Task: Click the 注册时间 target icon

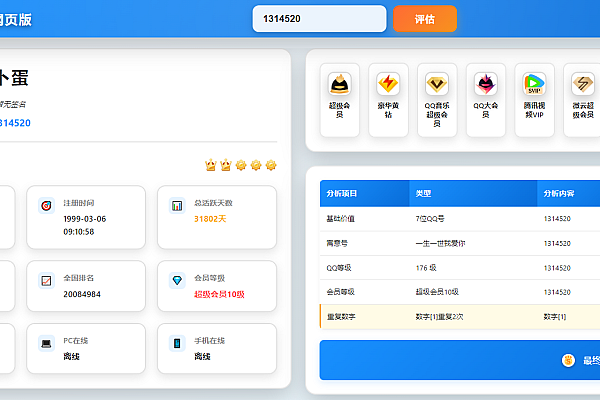Action: (46, 206)
